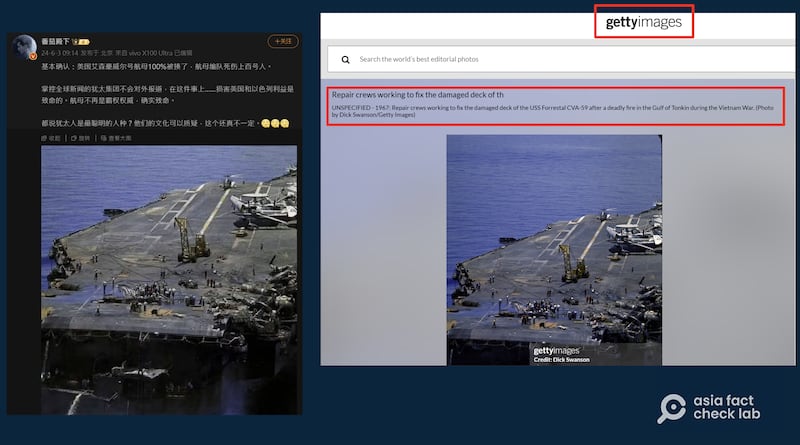Image resolution: width=800 pixels, height=445 pixels.
Task: Click the Asia Fact Check Lab logo
Action: coord(716,409)
